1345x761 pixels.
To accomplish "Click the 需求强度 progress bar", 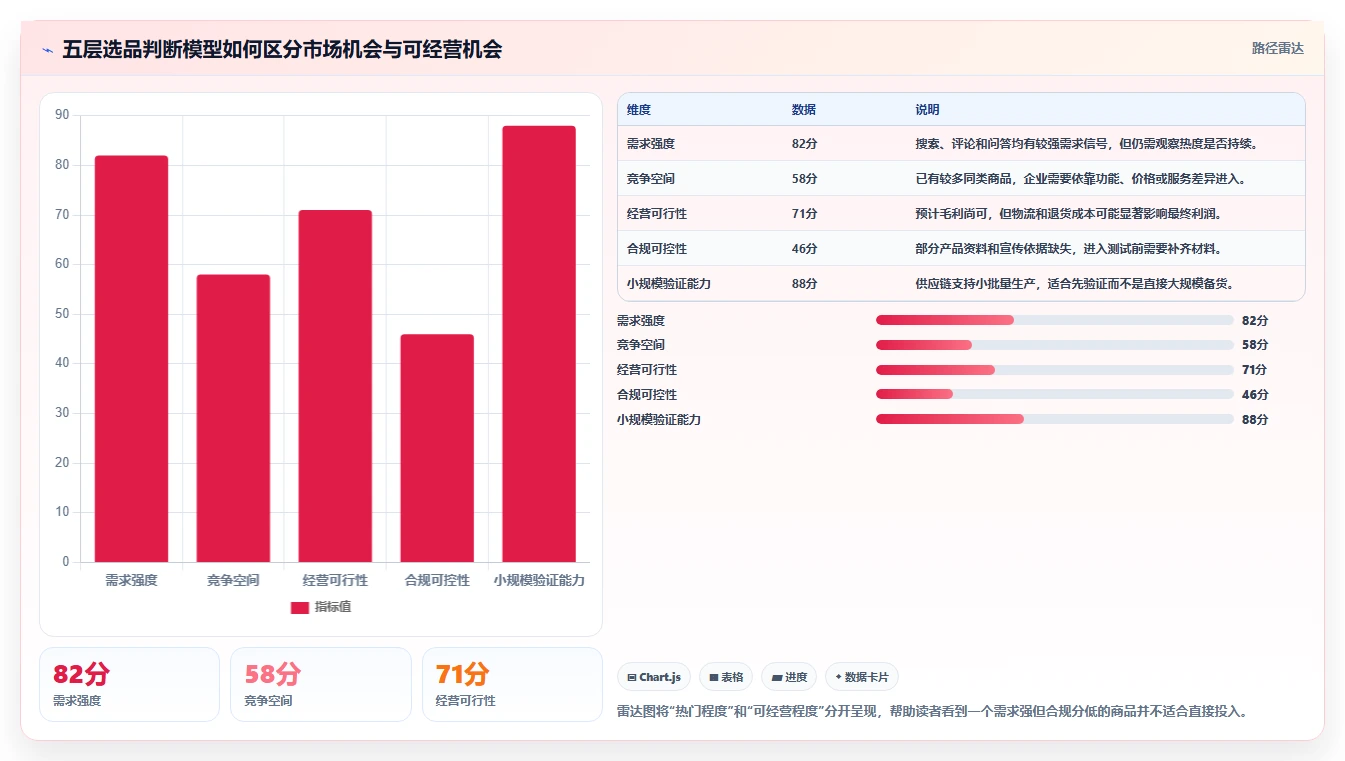I will pos(1054,320).
